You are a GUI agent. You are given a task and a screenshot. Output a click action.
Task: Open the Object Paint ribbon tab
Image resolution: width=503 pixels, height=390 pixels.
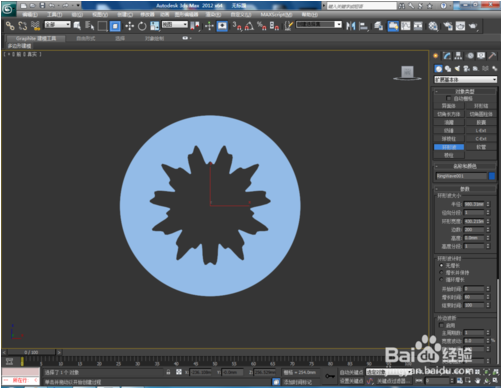point(154,38)
